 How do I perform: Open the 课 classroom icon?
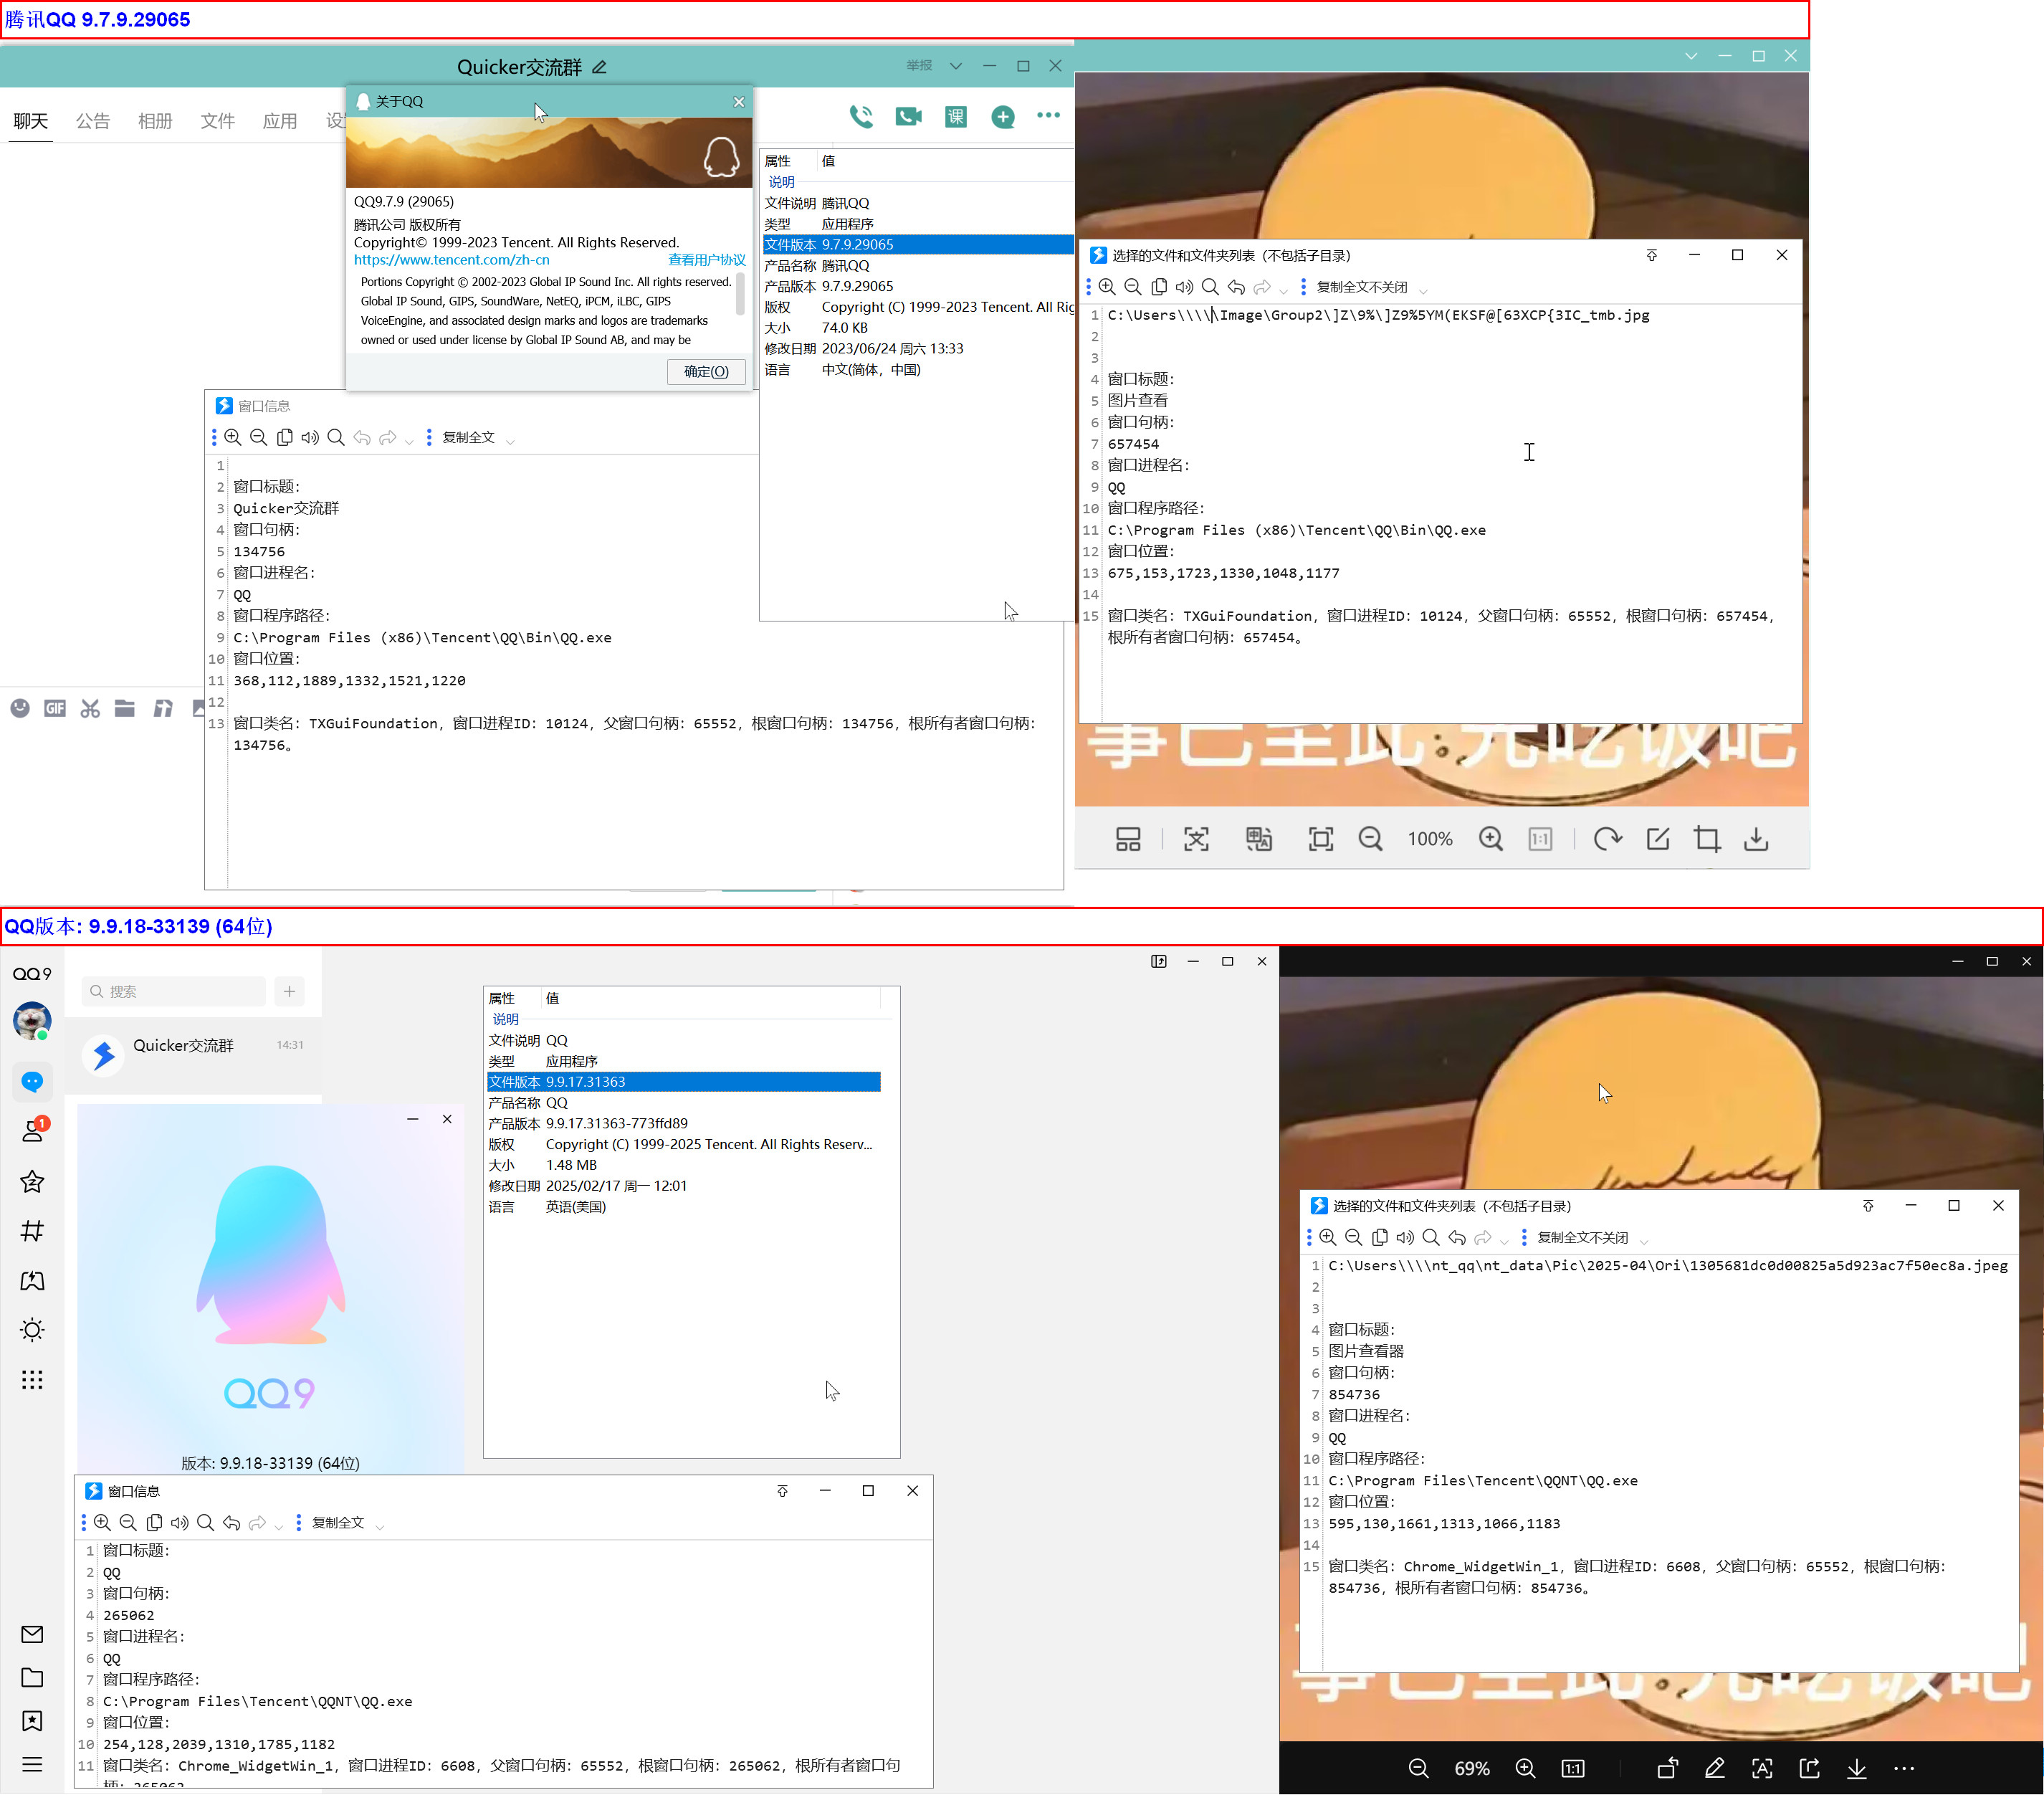(x=956, y=117)
